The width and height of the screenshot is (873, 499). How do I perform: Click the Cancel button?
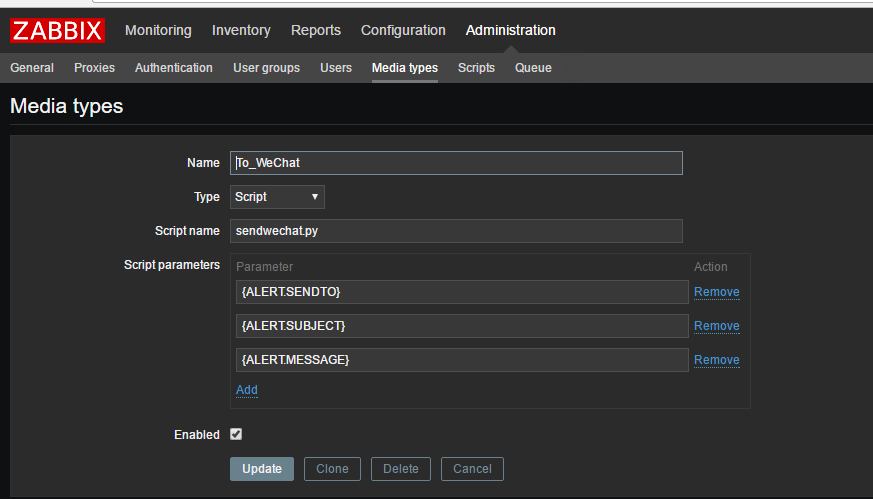472,469
